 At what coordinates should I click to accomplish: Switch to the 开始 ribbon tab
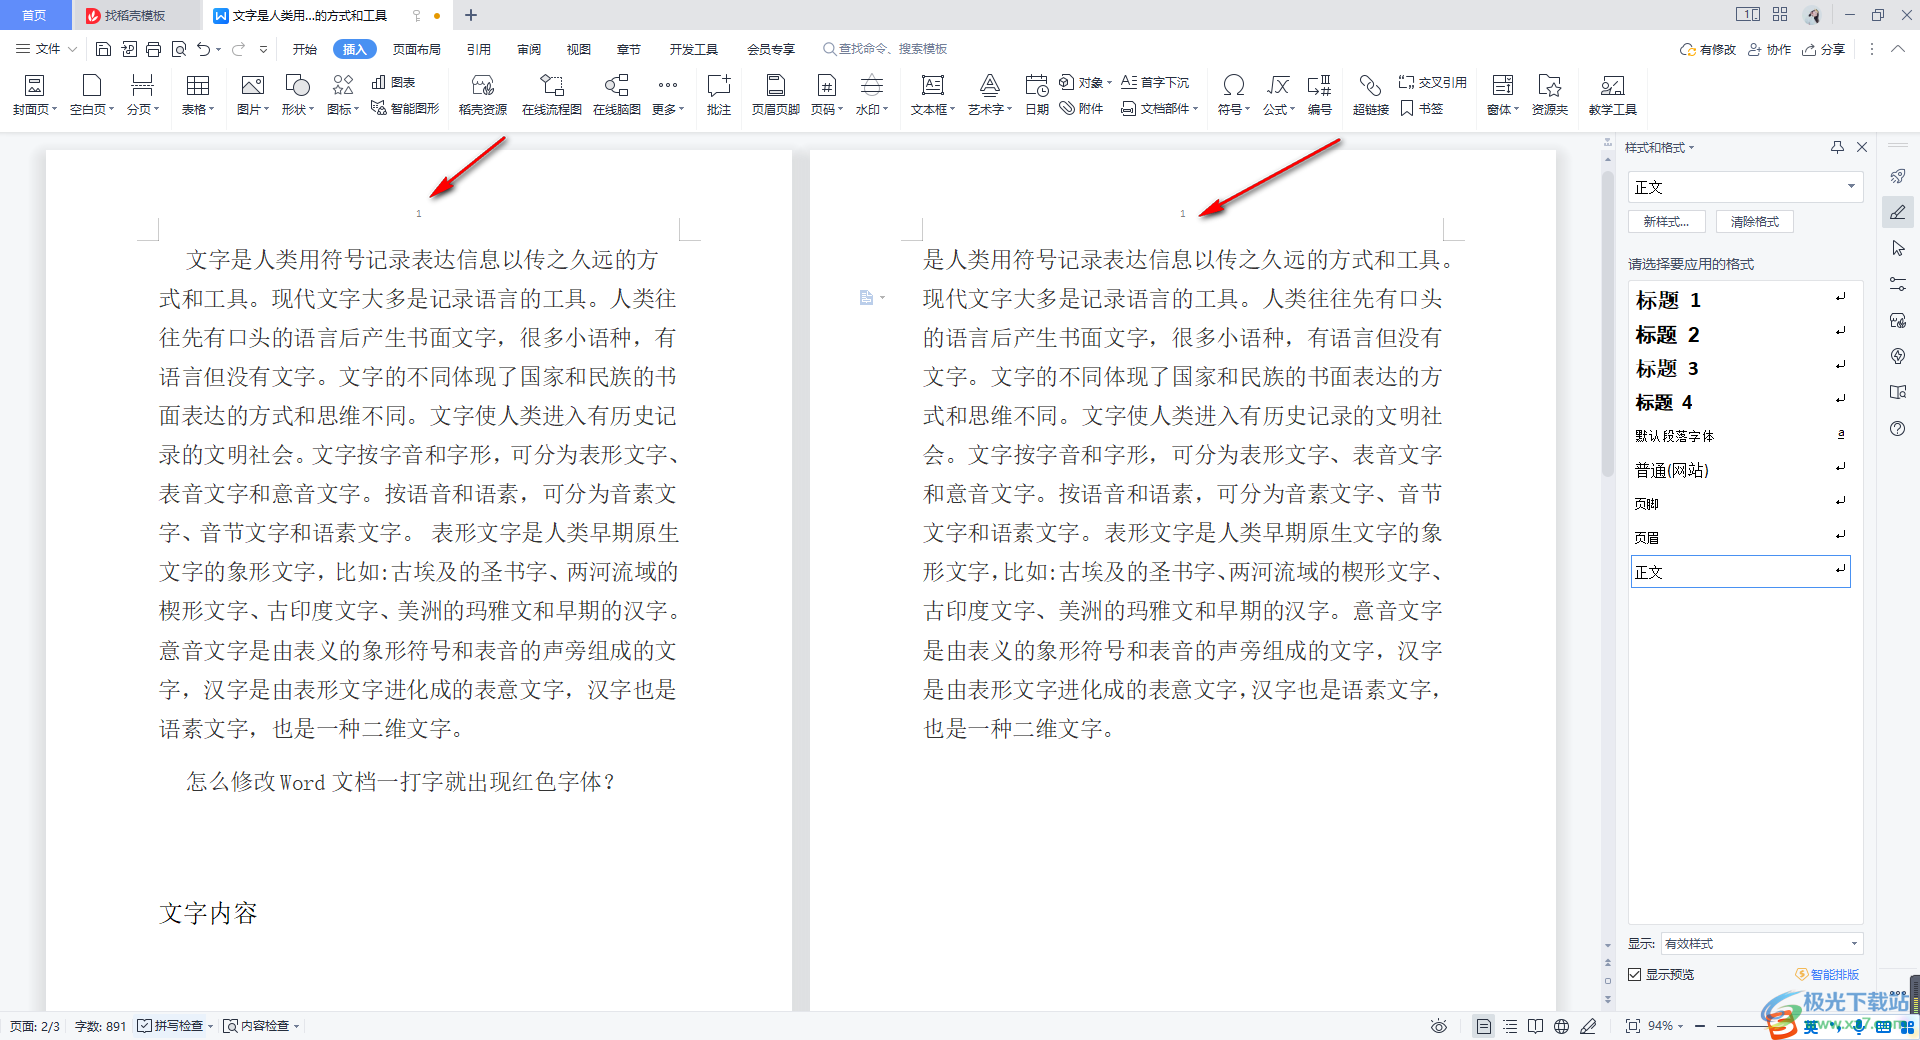[305, 49]
